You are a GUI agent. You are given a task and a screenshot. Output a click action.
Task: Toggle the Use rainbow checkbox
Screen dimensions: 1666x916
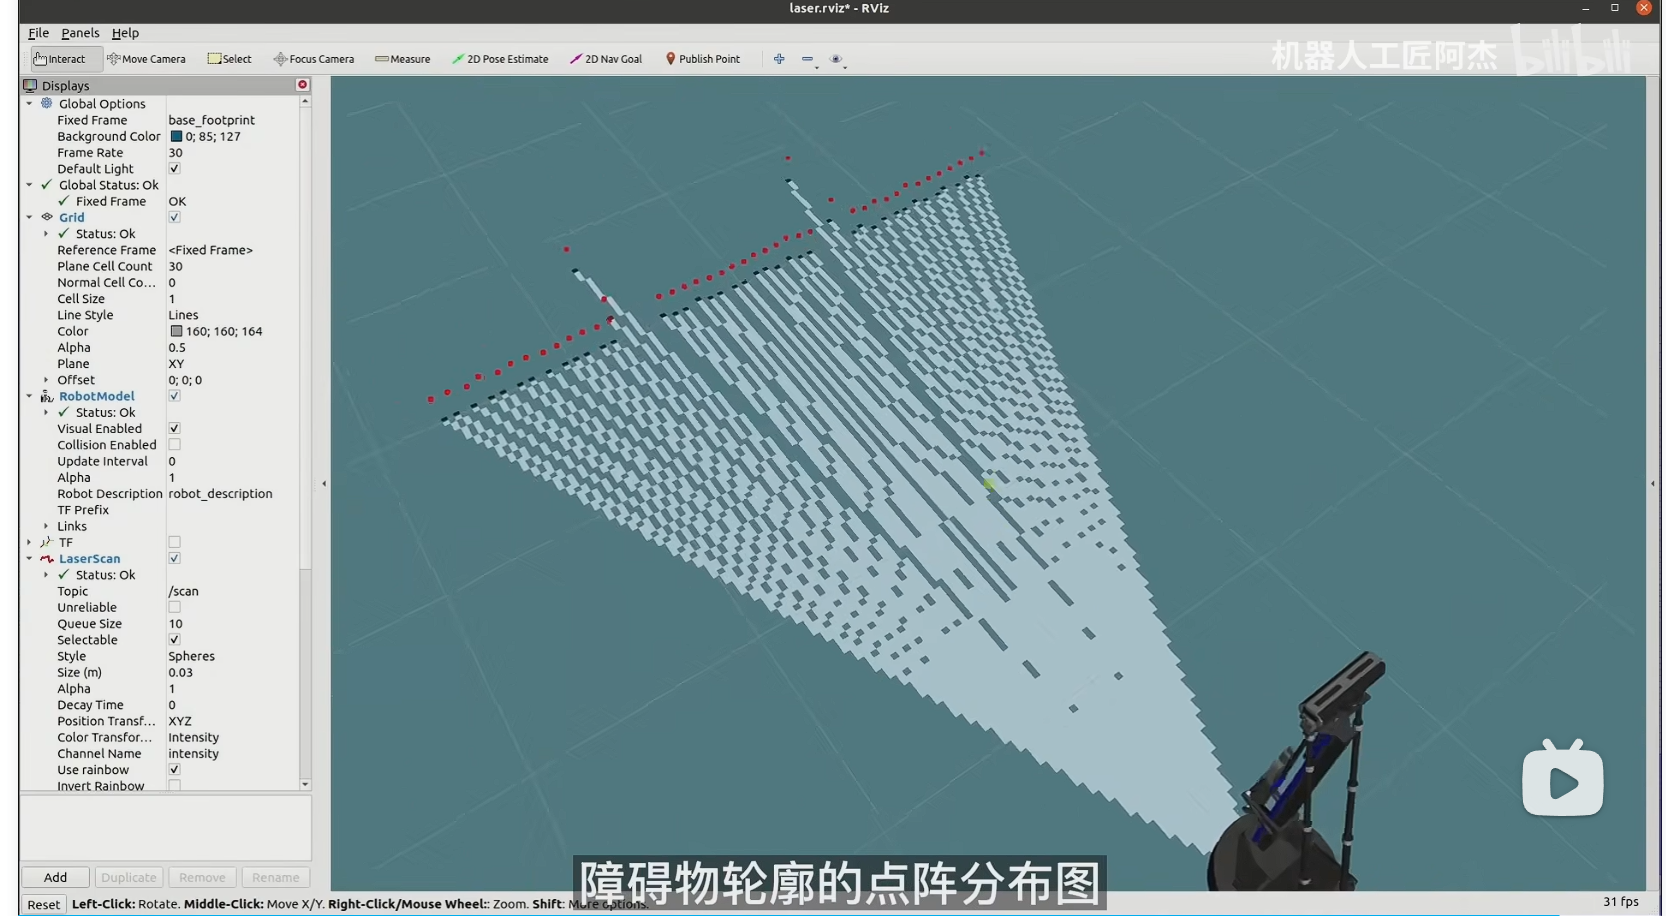click(175, 769)
